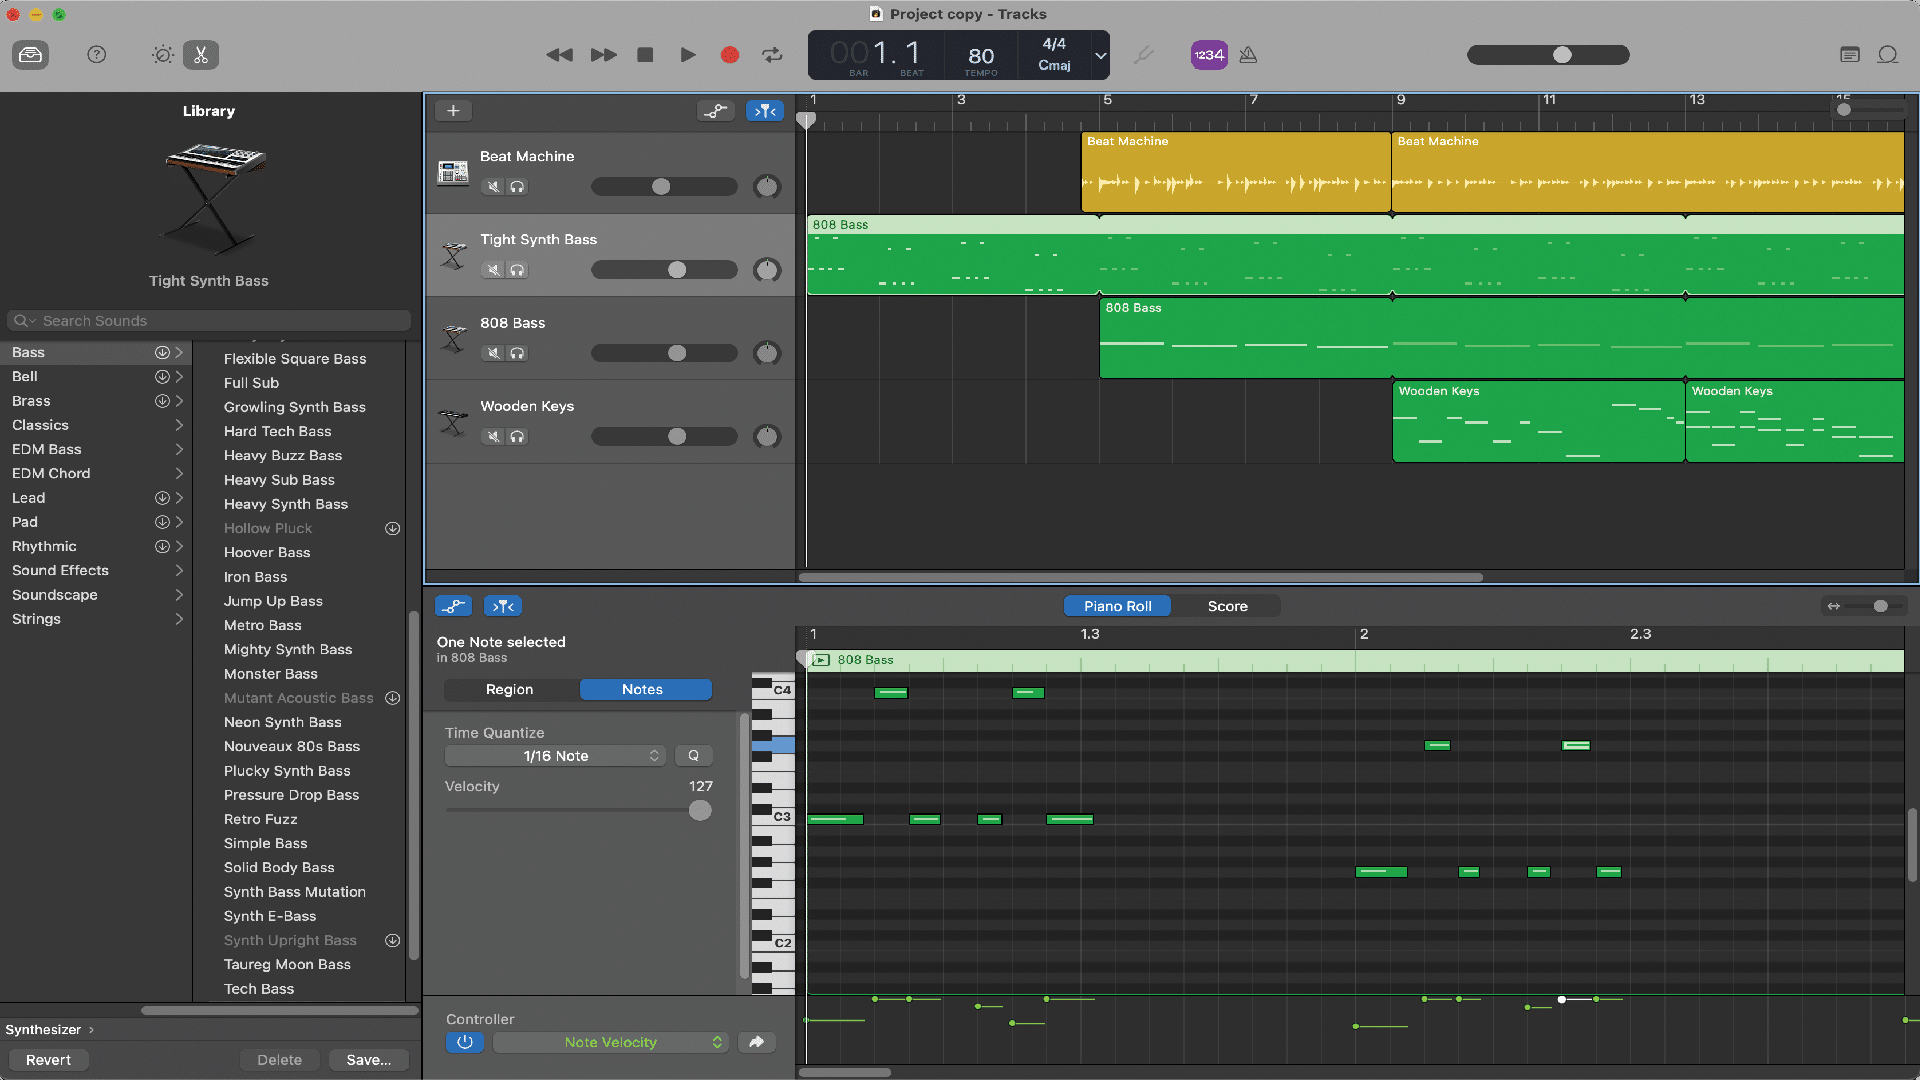The height and width of the screenshot is (1080, 1920).
Task: Click the Beat Machine pan knob
Action: (767, 187)
